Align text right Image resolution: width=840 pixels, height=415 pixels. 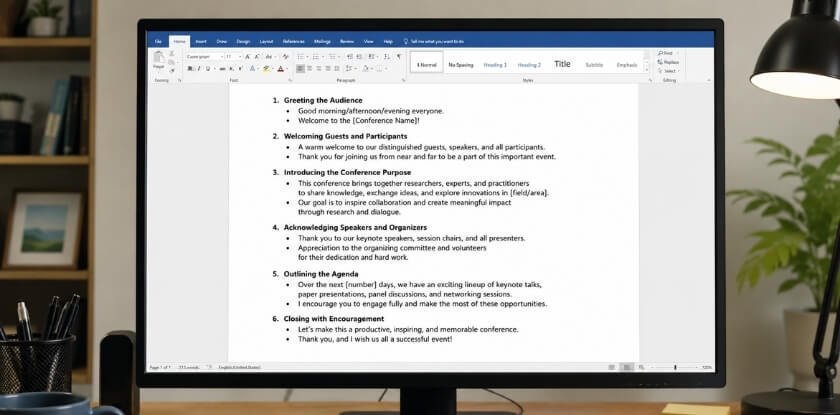(x=318, y=69)
